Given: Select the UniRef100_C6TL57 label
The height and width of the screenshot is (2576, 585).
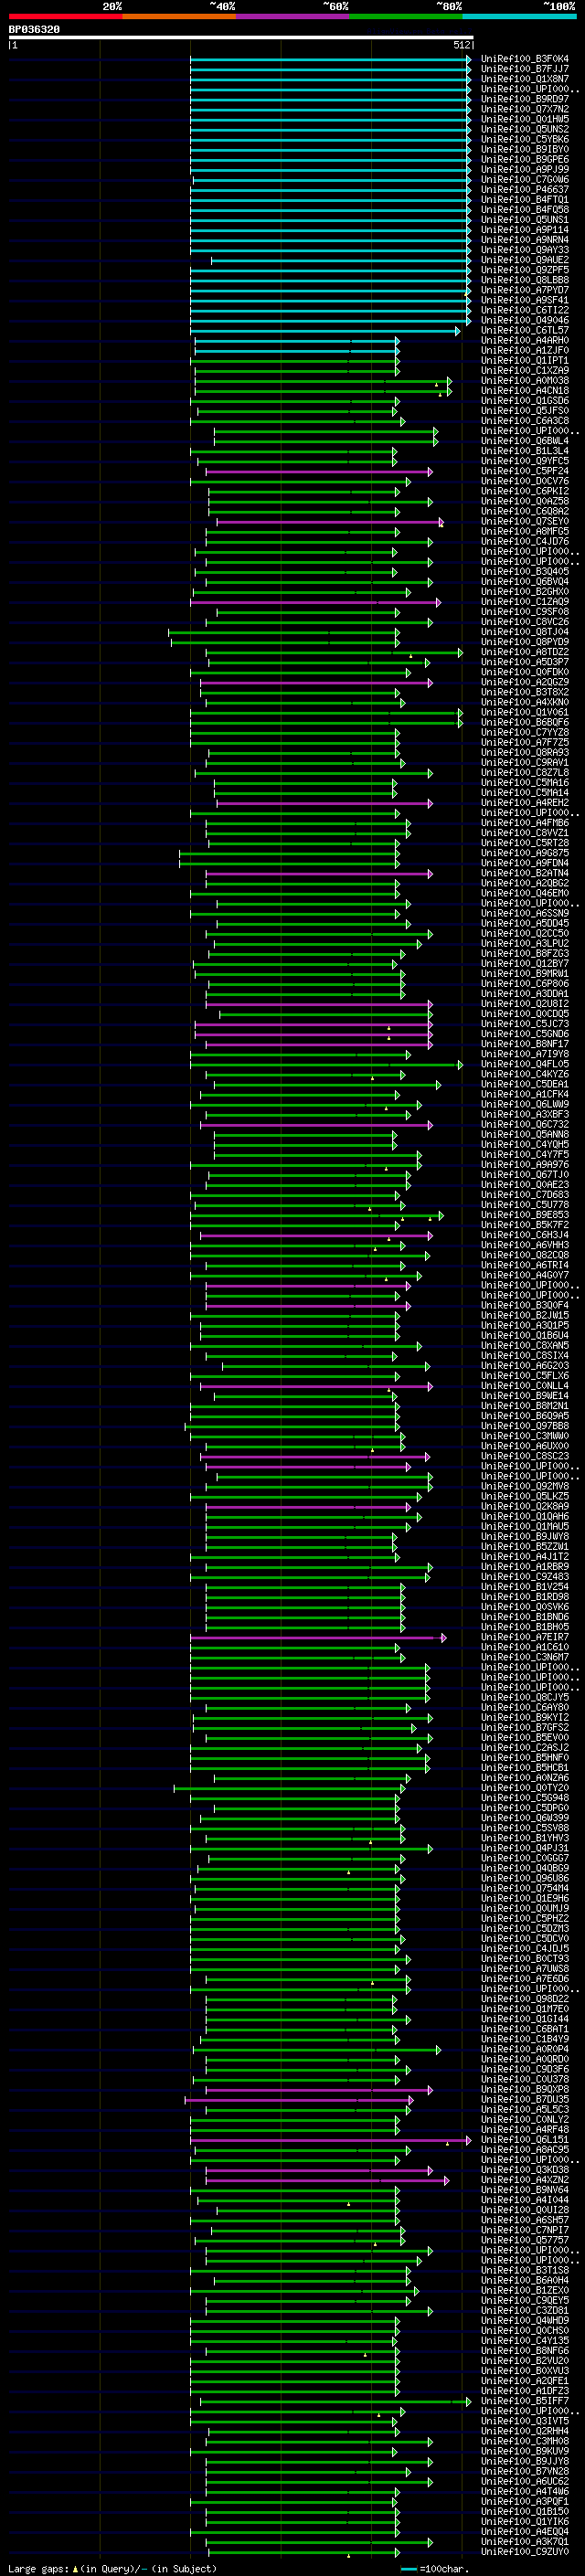Looking at the screenshot, I should tap(525, 330).
